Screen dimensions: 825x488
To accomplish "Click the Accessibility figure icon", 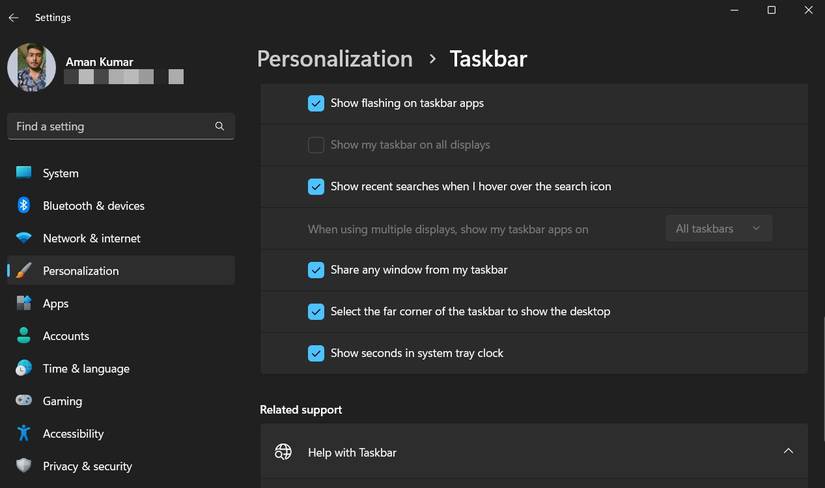I will pyautogui.click(x=24, y=433).
